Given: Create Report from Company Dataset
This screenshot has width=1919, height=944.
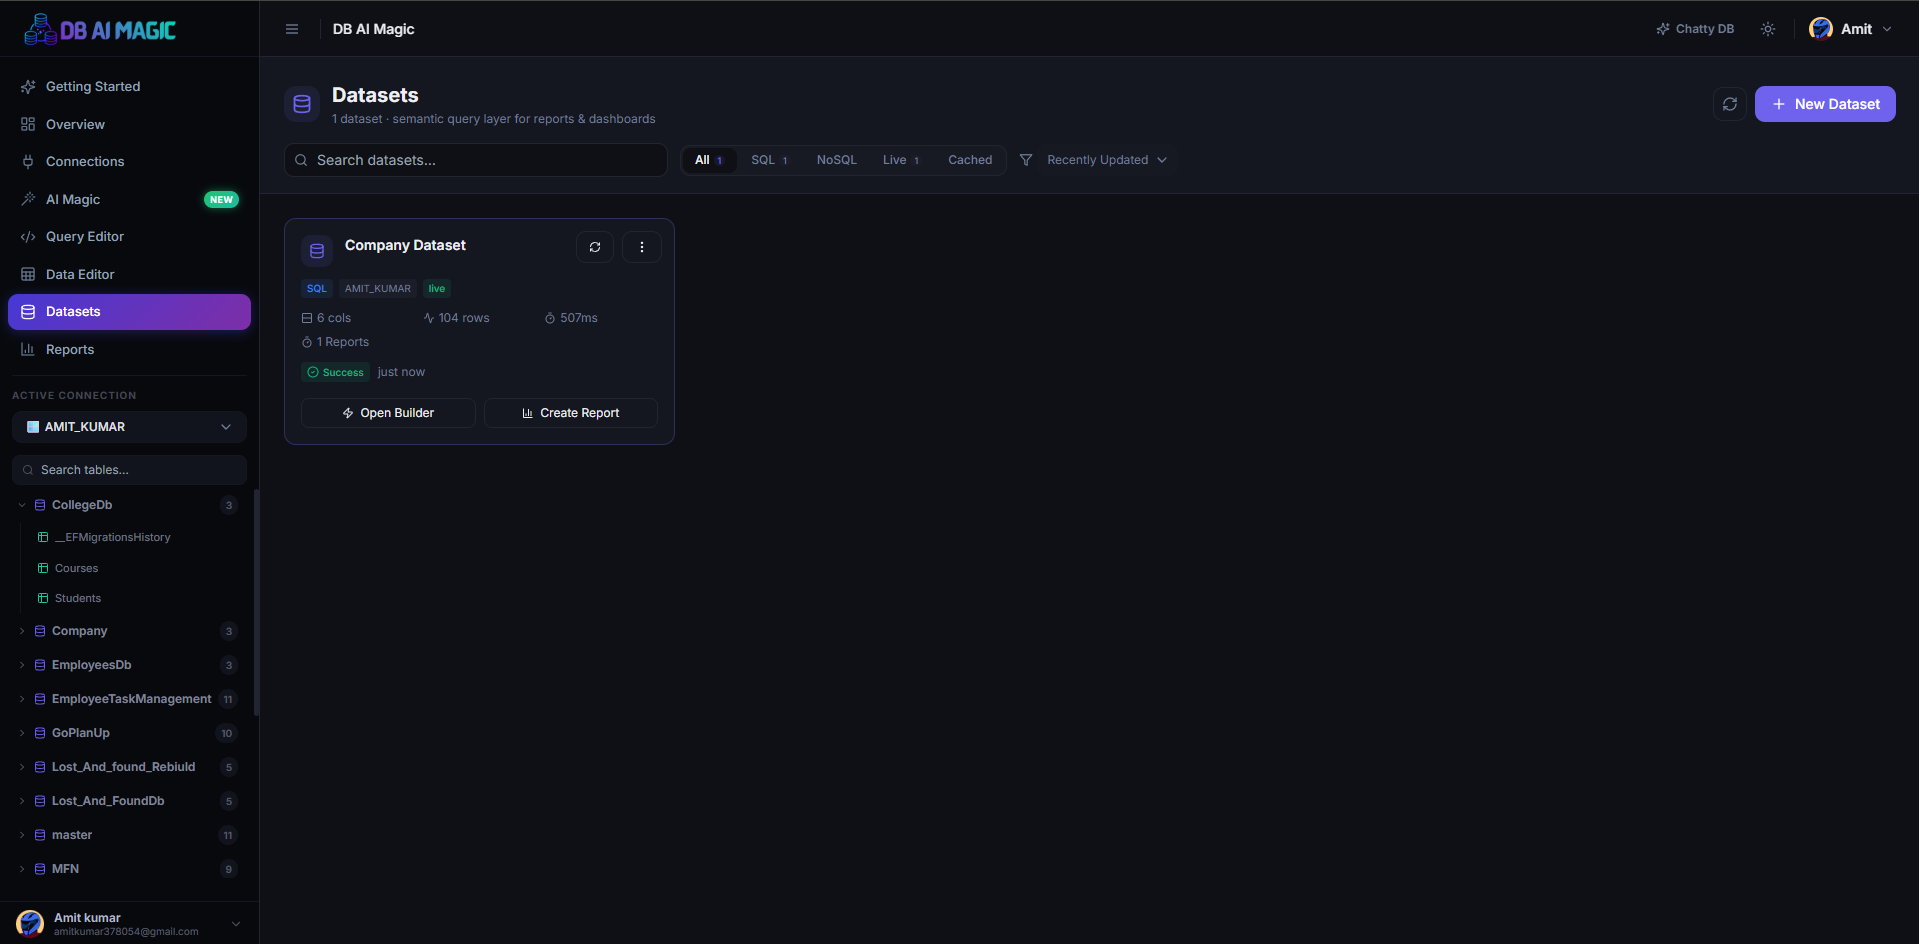Looking at the screenshot, I should tap(571, 413).
